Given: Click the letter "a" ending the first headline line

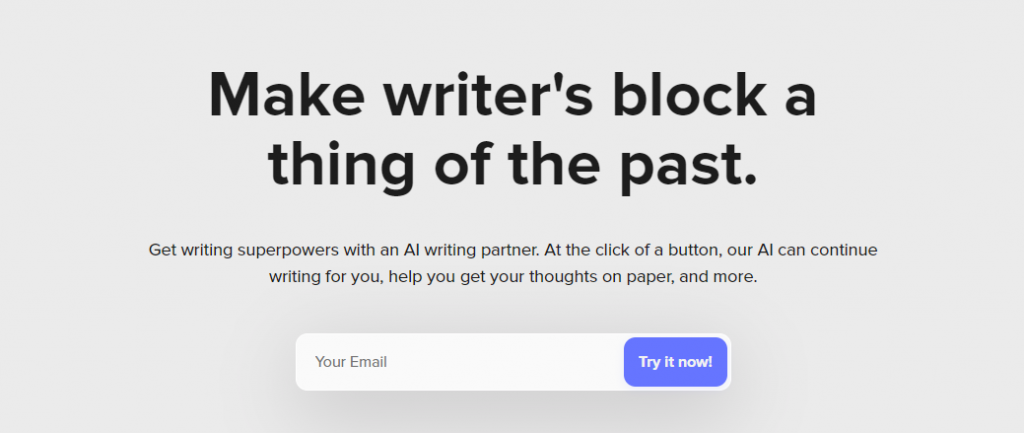Looking at the screenshot, I should point(801,101).
